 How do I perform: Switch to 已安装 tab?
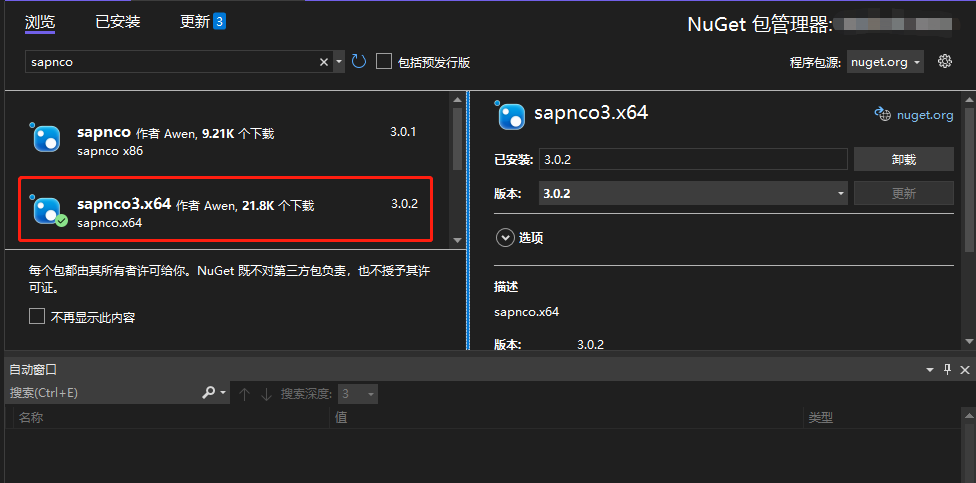click(118, 22)
